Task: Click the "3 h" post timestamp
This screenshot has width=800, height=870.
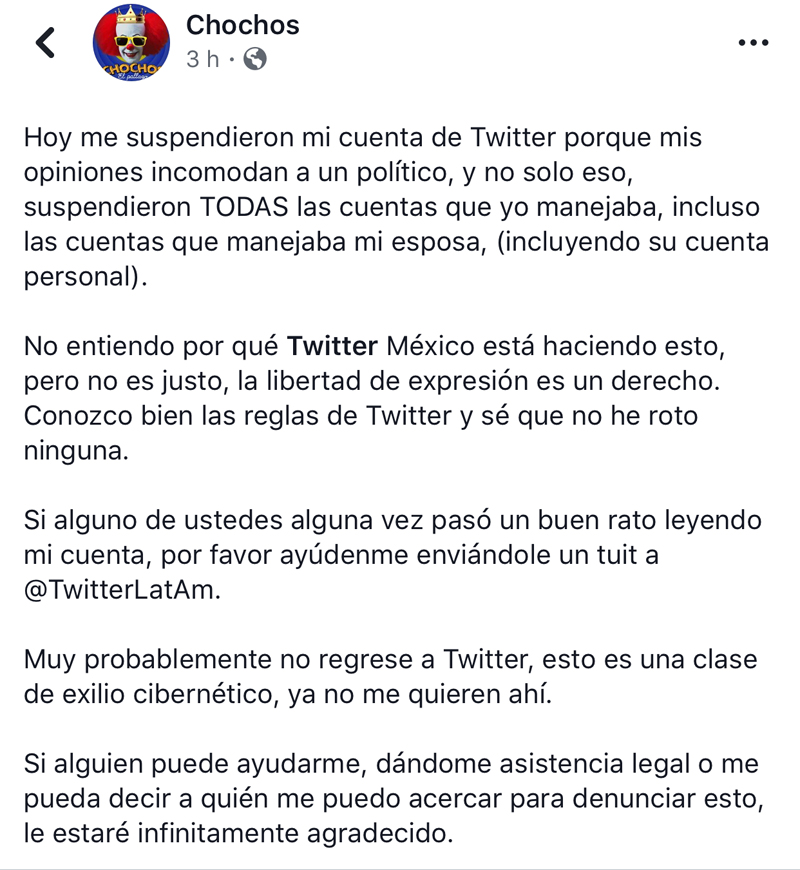Action: pyautogui.click(x=202, y=59)
